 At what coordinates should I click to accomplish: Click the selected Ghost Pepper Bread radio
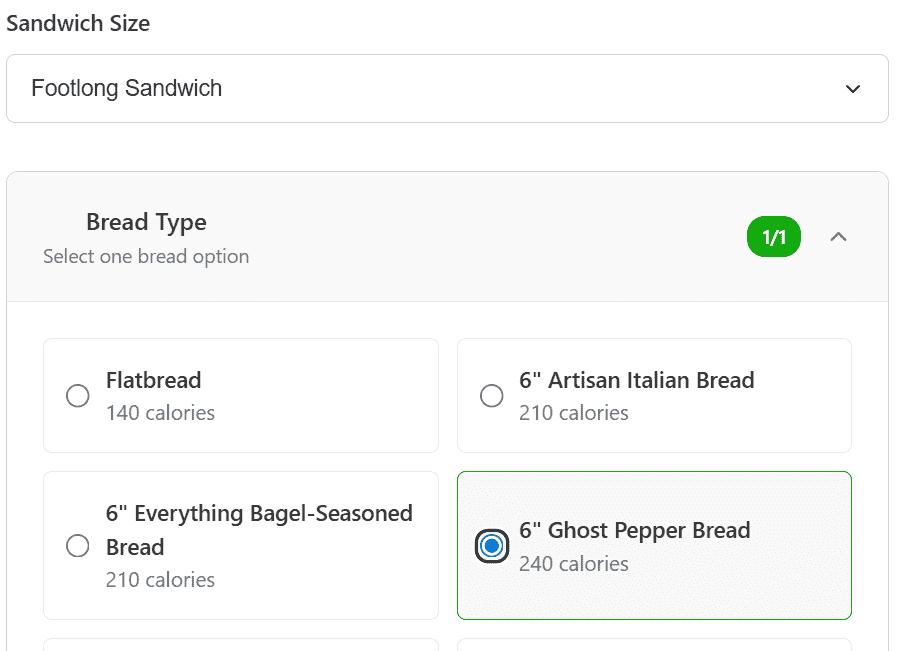491,546
